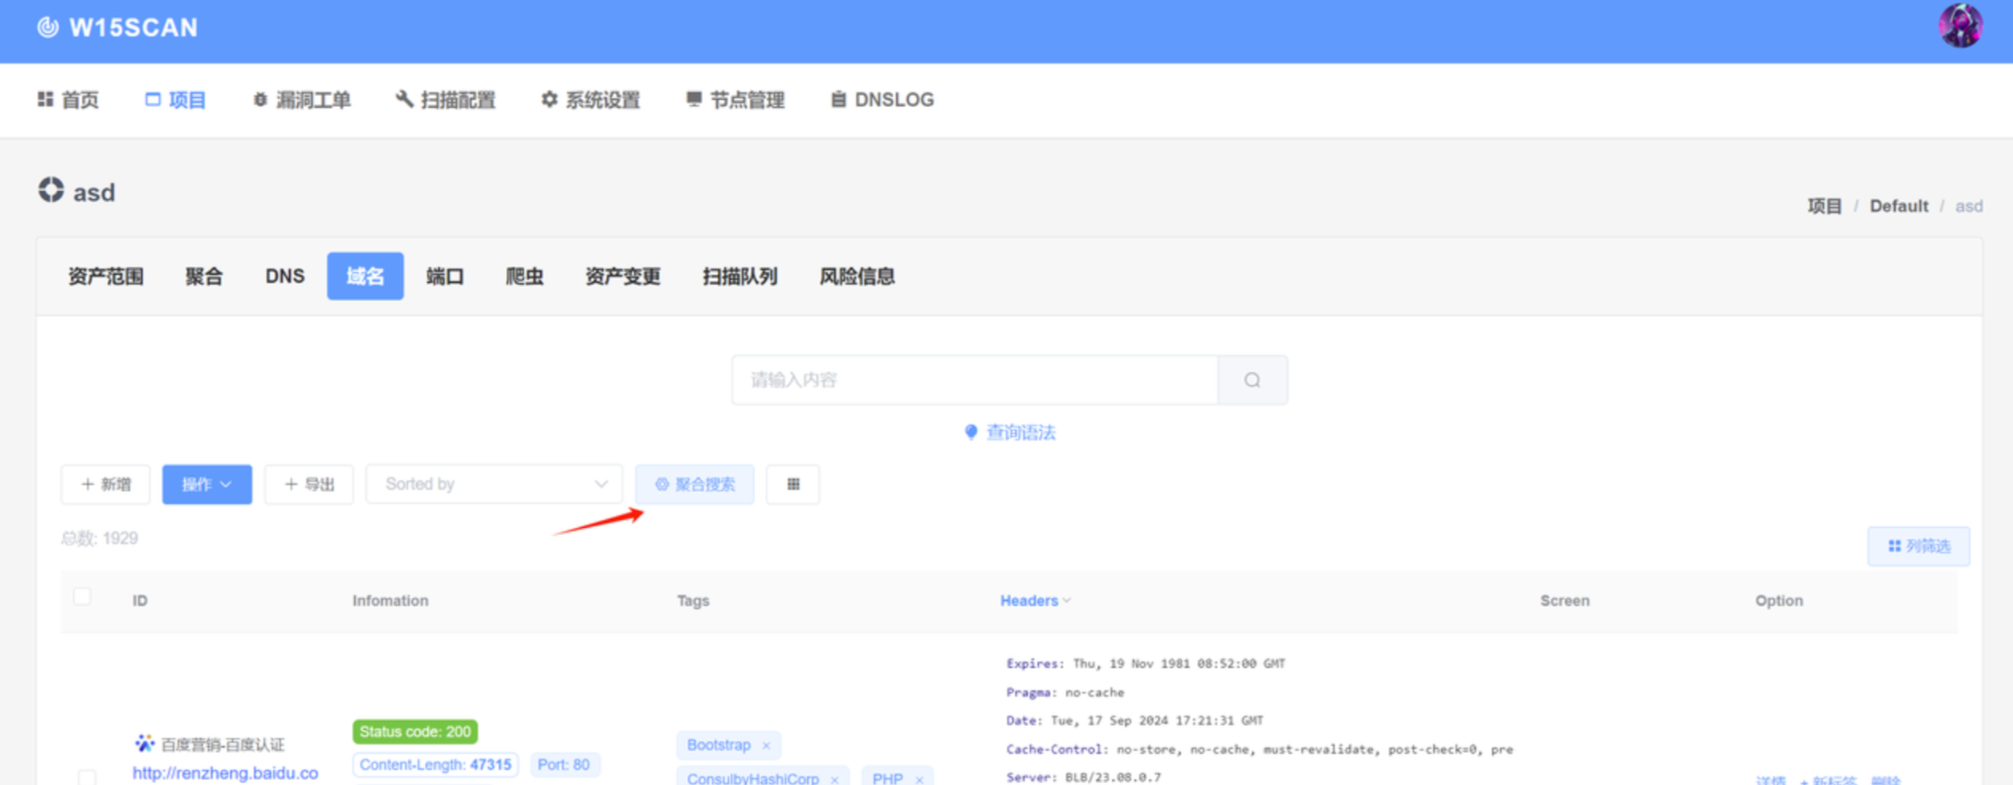
Task: Open the user avatar in header
Action: [x=1960, y=25]
